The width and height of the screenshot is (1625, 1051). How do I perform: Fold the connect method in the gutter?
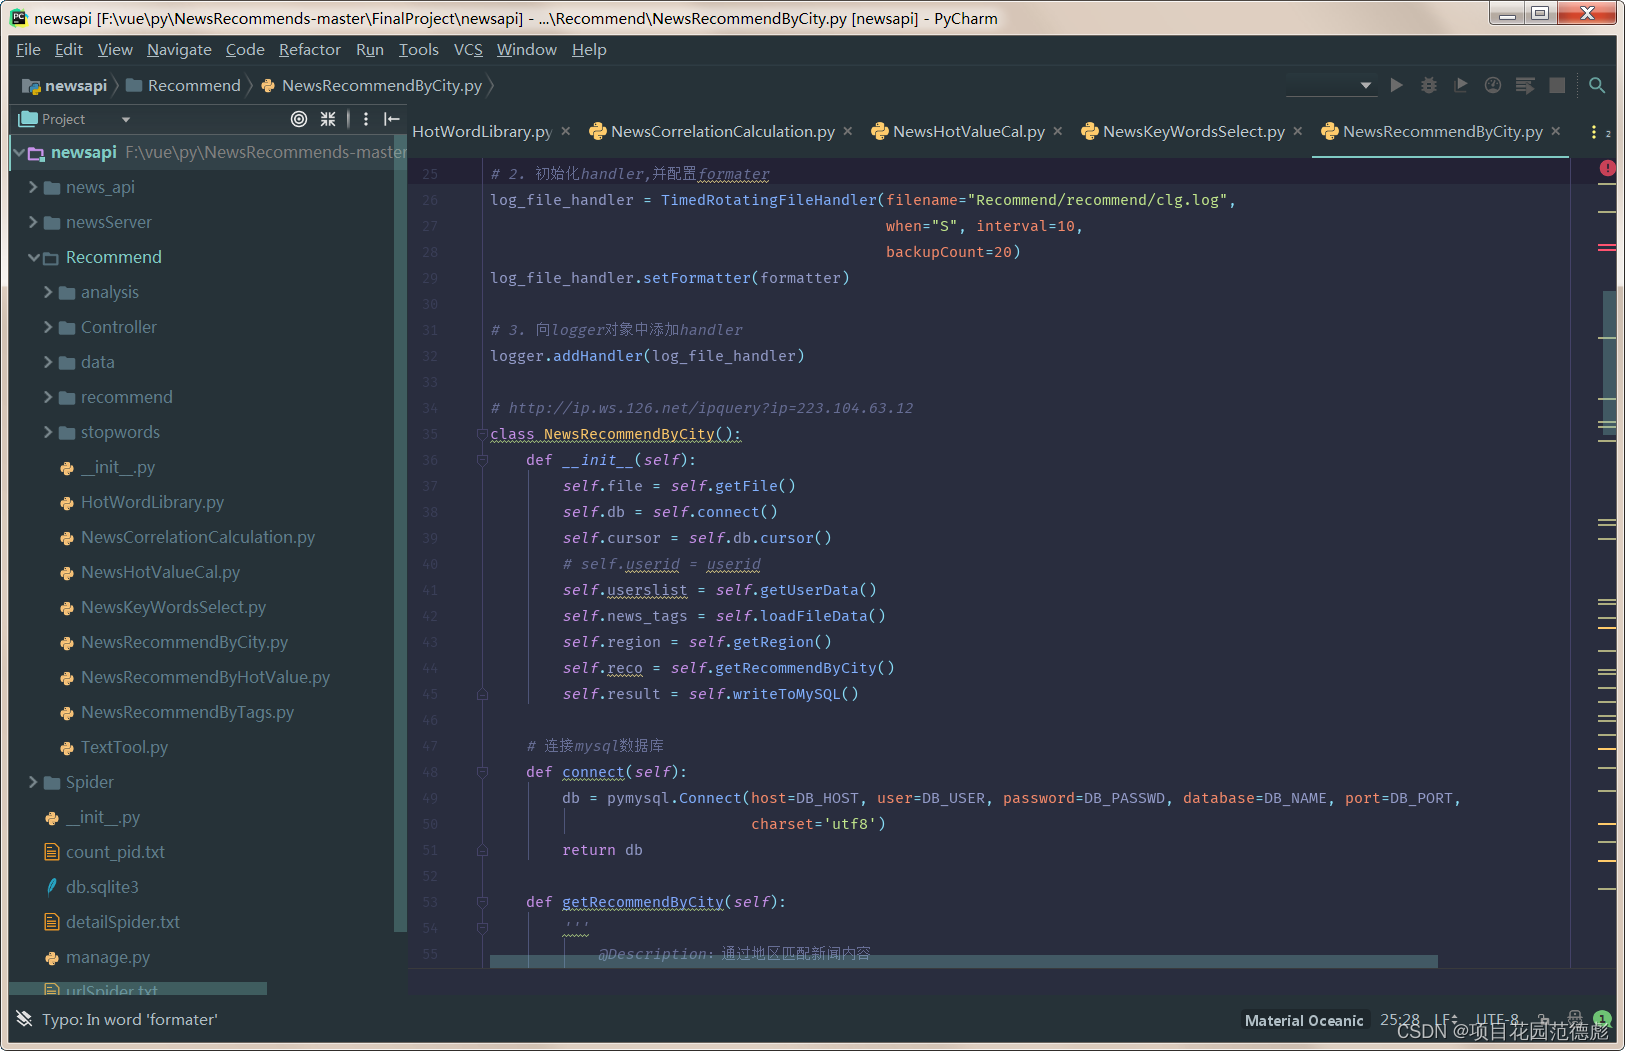[x=482, y=772]
